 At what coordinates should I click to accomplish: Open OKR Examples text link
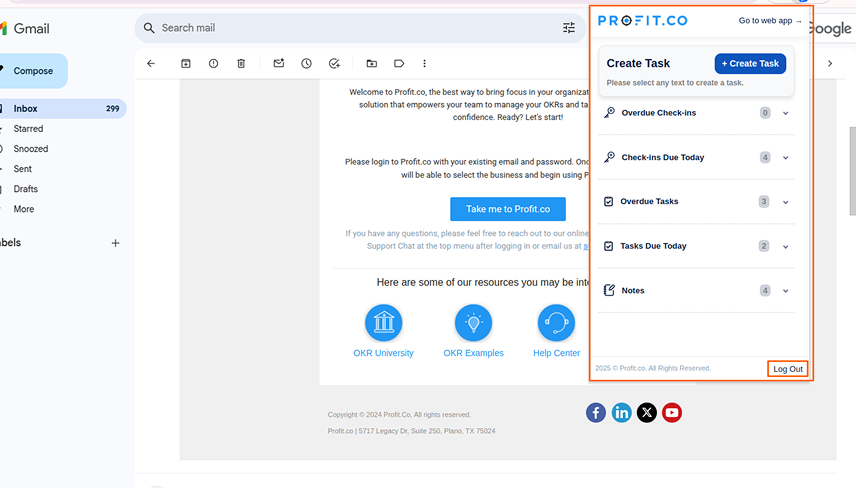click(x=473, y=353)
